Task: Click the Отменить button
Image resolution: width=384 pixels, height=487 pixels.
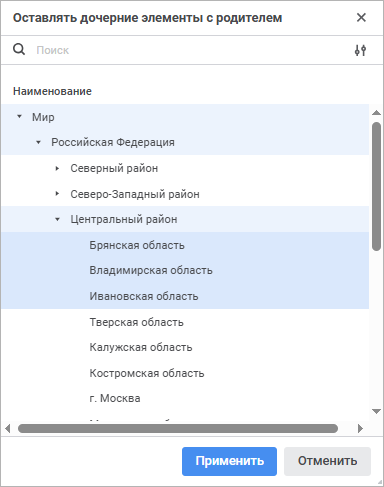Action: pos(327,461)
